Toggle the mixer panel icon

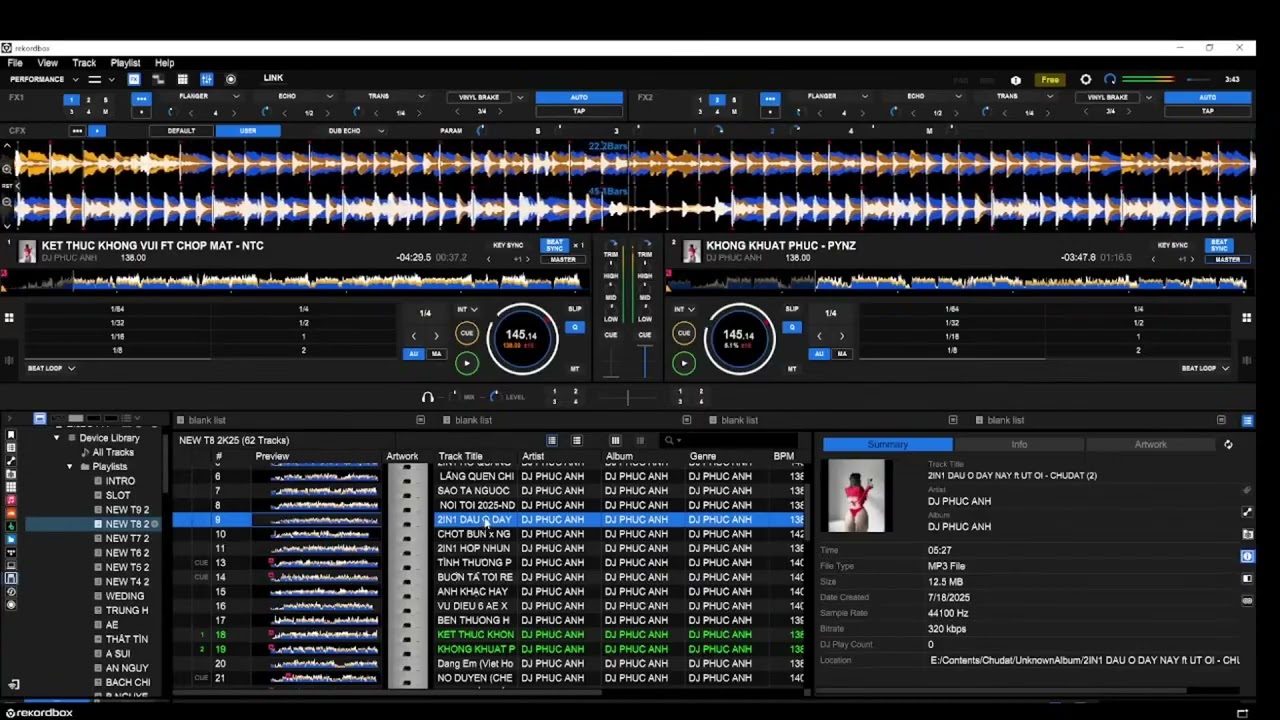[206, 79]
